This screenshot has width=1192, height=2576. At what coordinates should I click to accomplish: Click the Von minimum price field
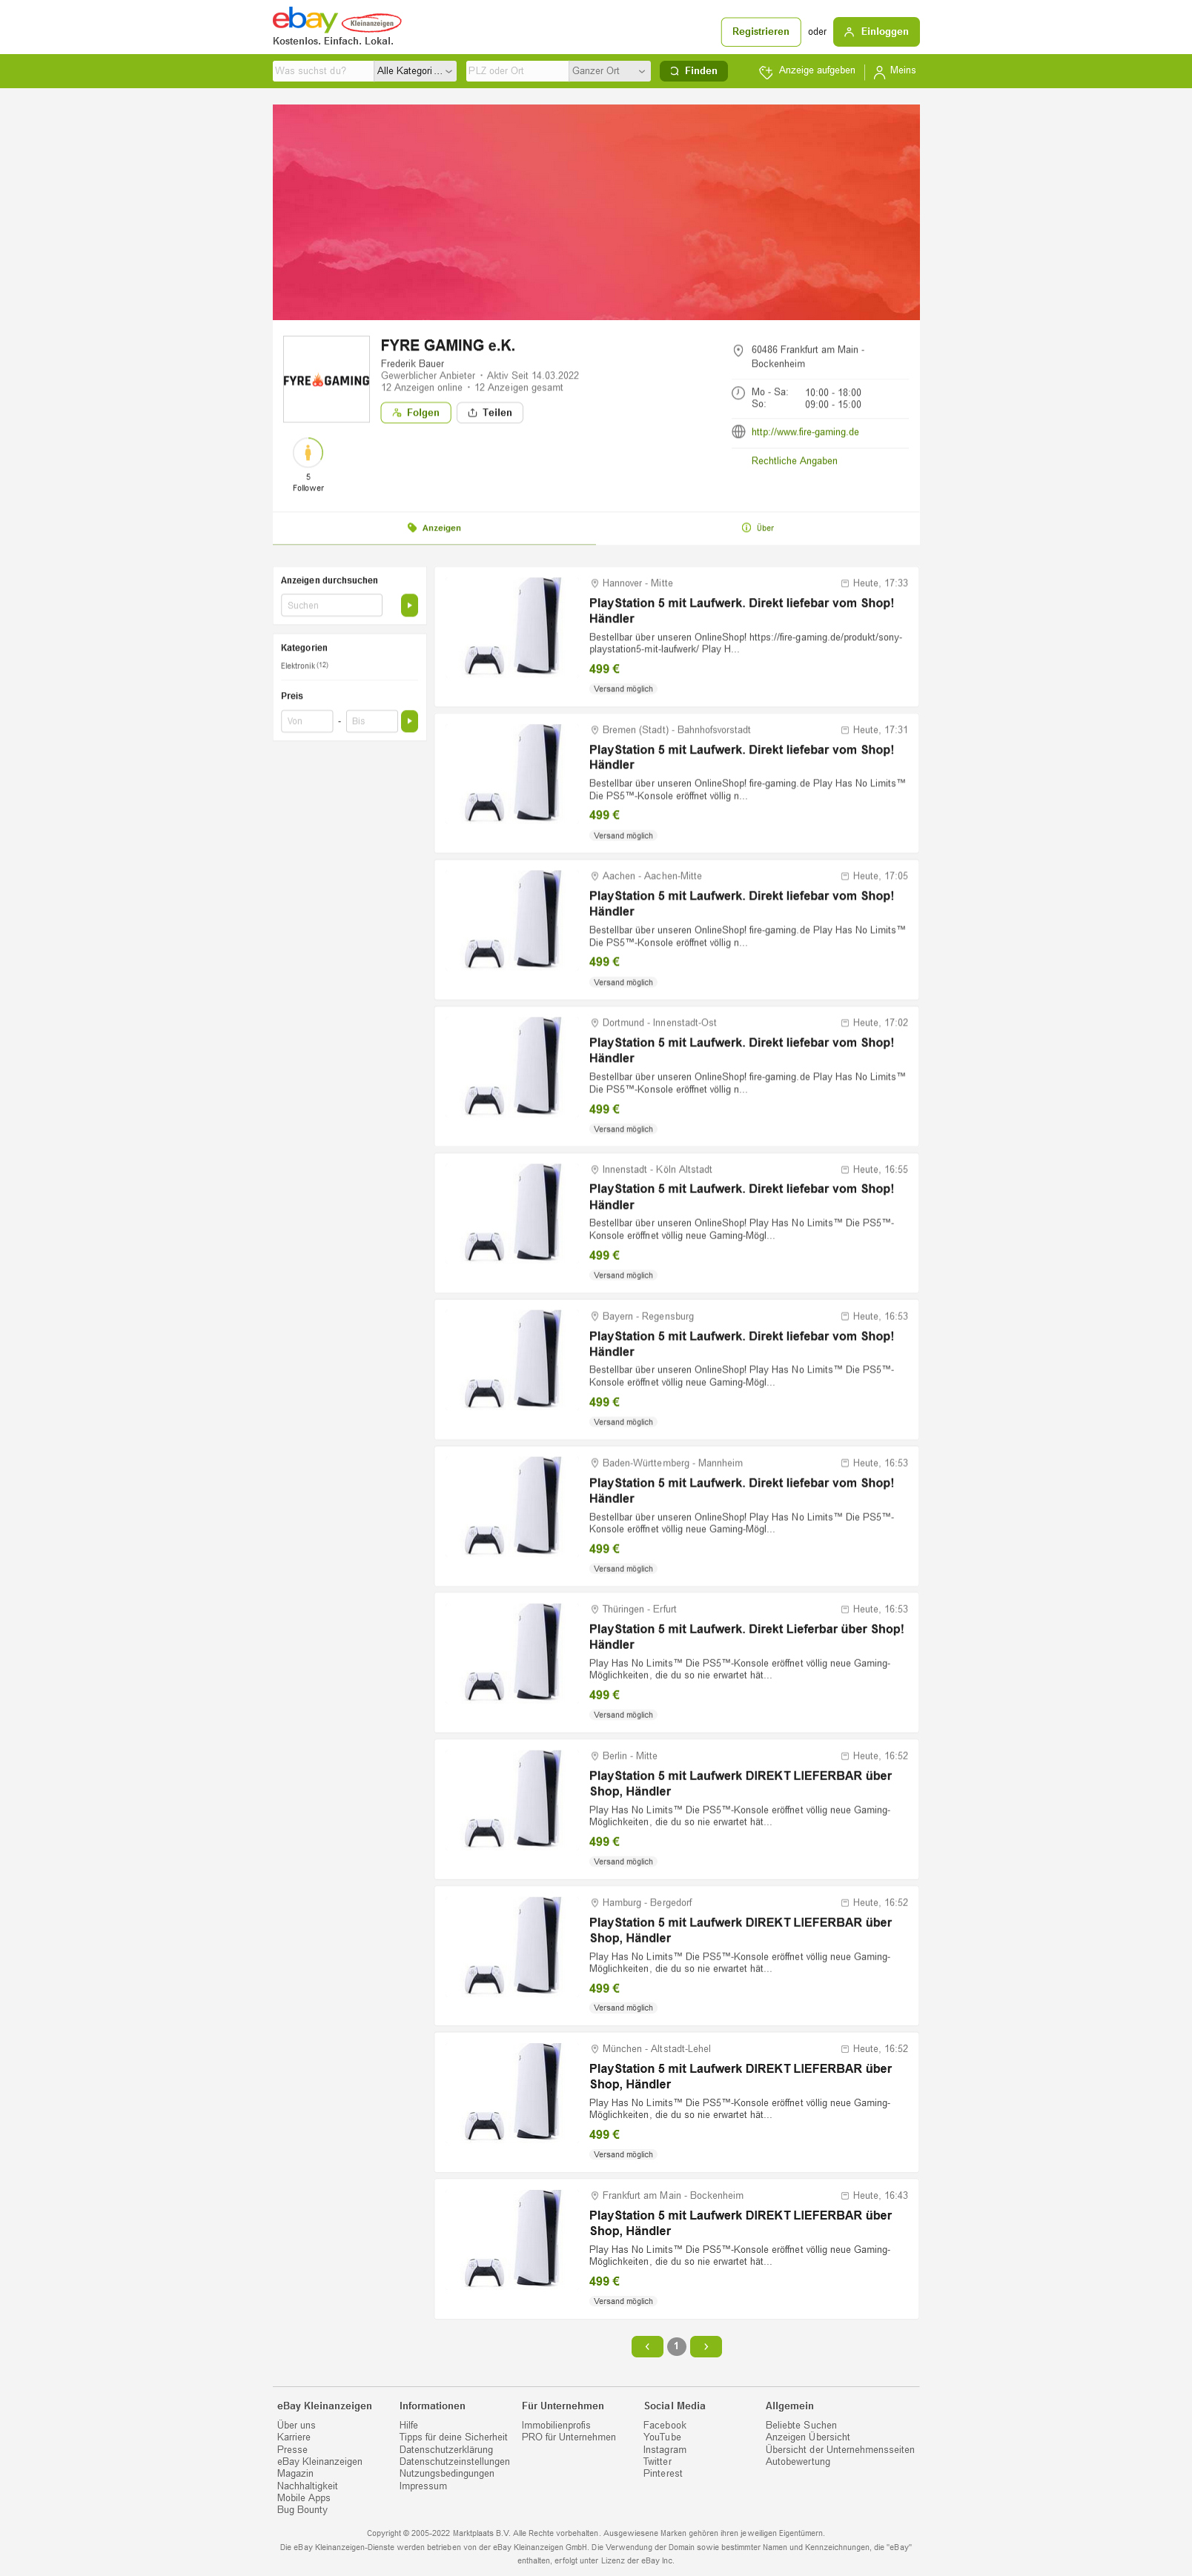pos(307,721)
